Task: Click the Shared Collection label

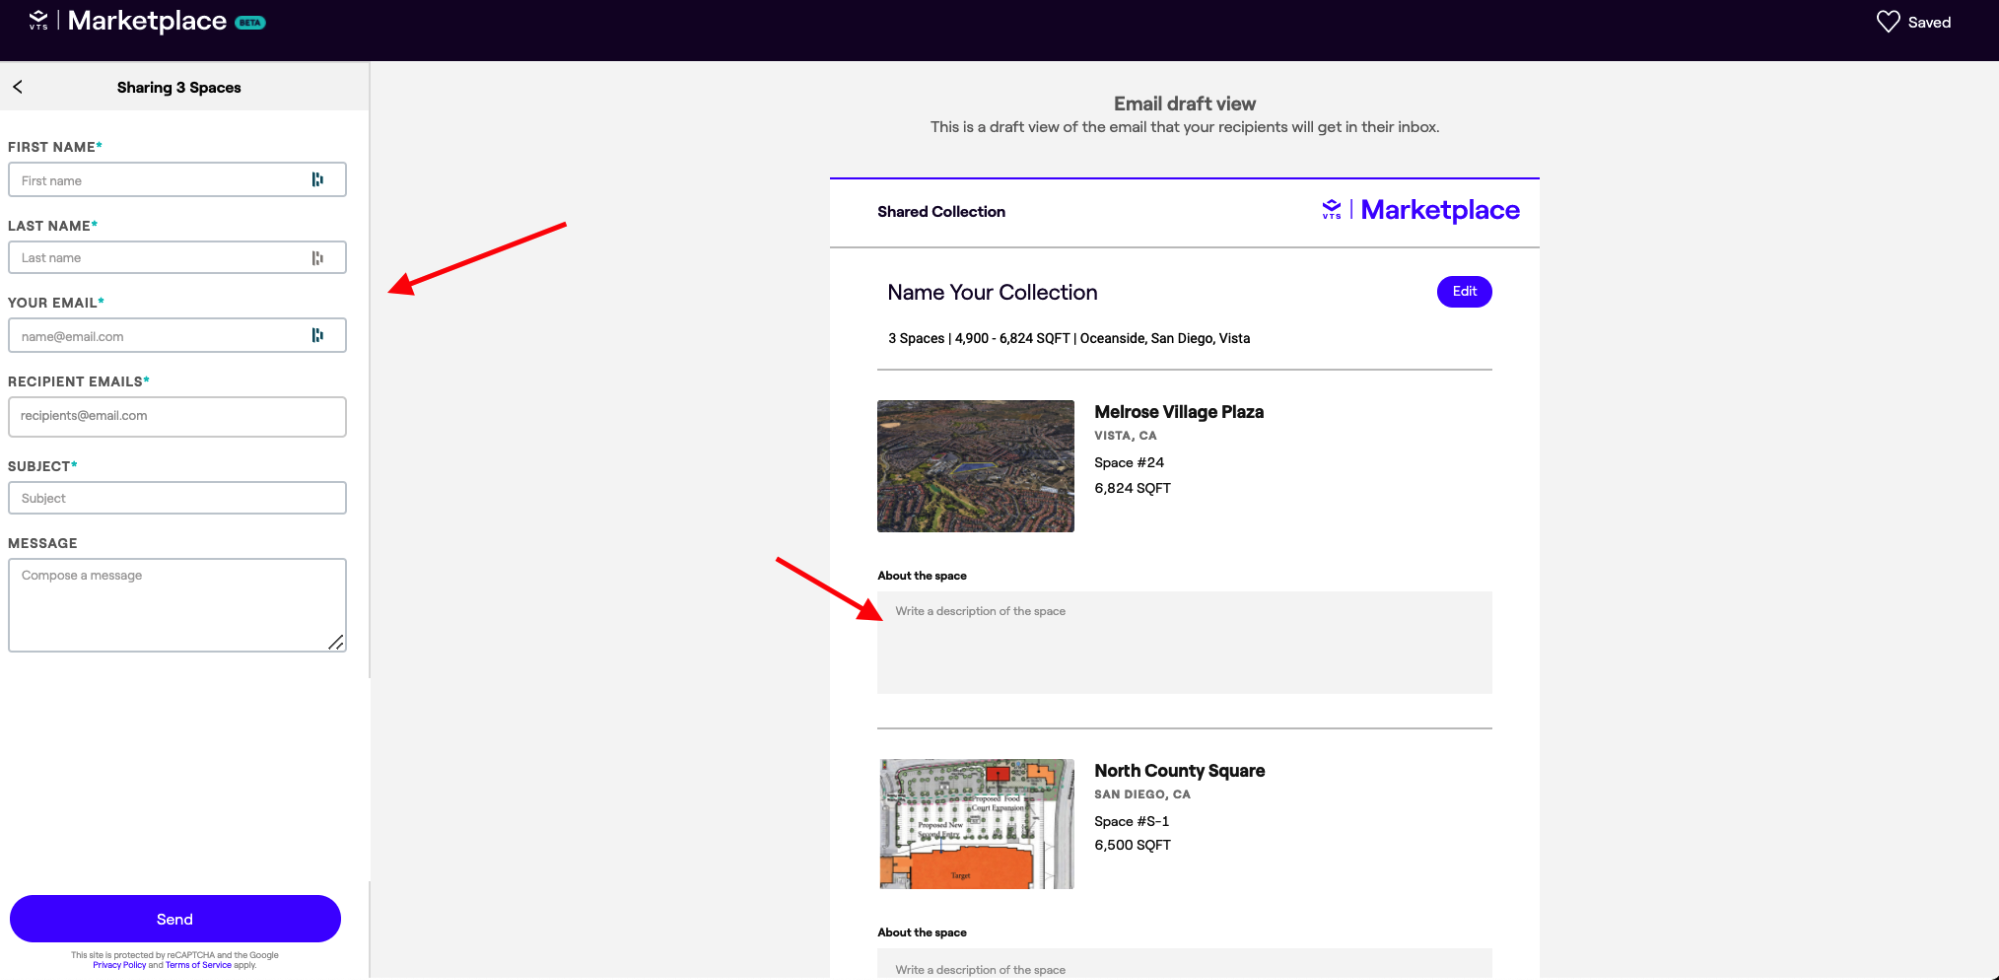Action: pyautogui.click(x=941, y=212)
